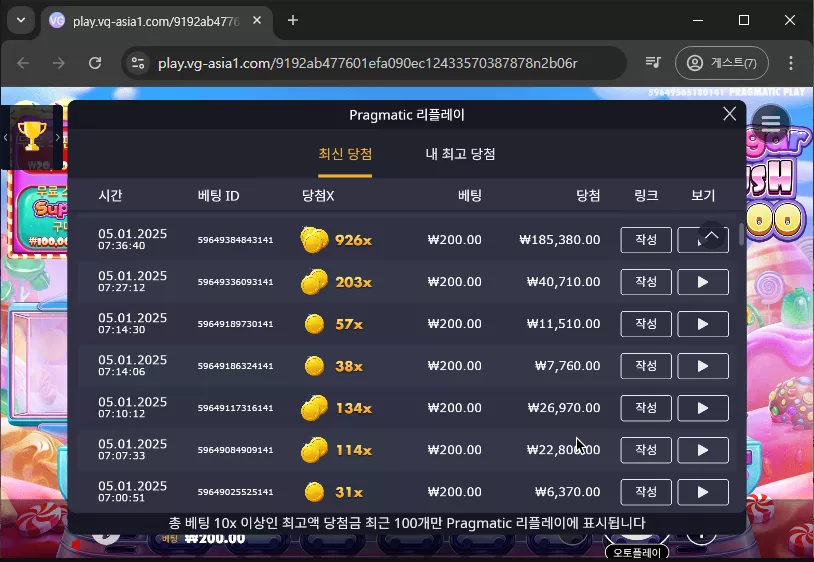Click the ₩26,970.00 win amount

[564, 408]
